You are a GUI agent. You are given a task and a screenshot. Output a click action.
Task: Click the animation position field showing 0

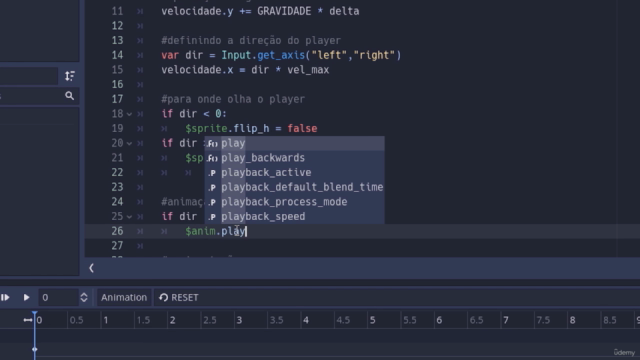(58, 298)
